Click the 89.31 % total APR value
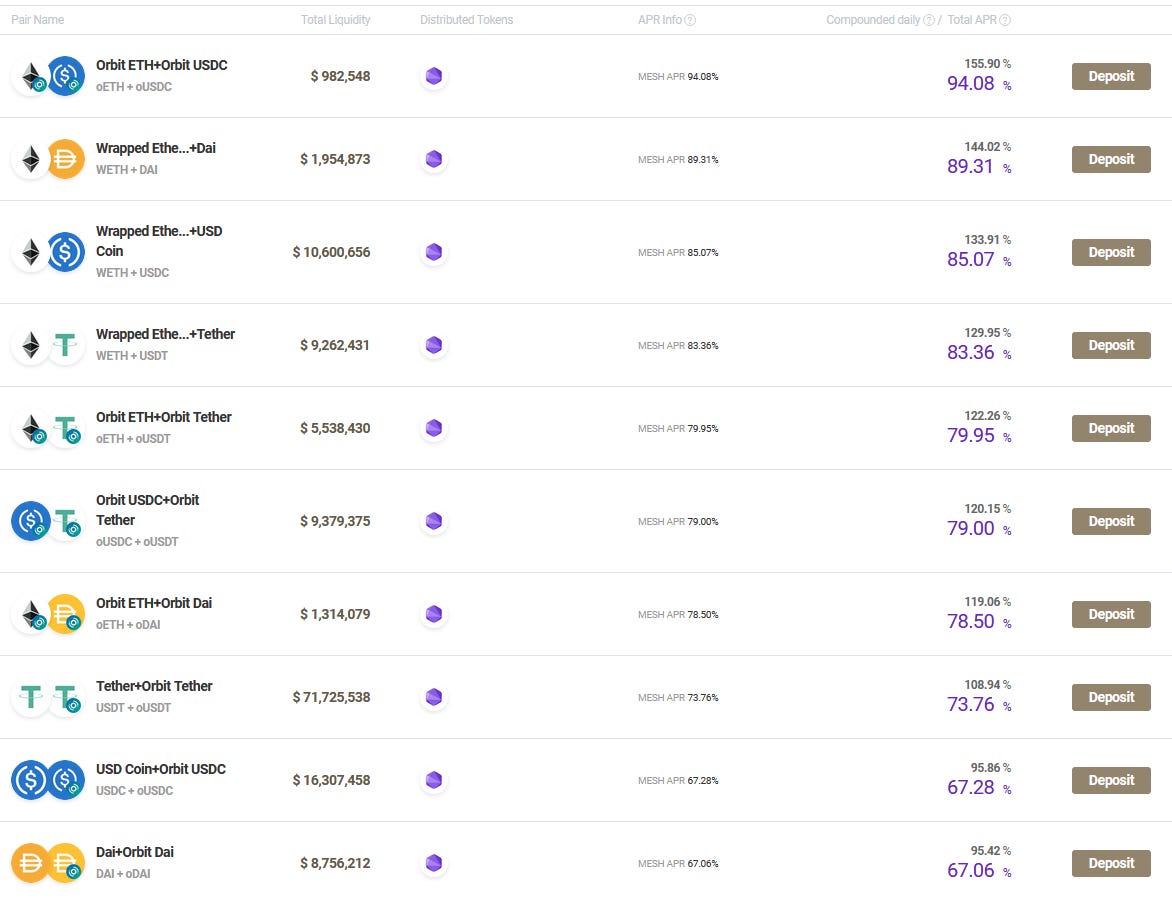This screenshot has width=1172, height=899. (979, 166)
